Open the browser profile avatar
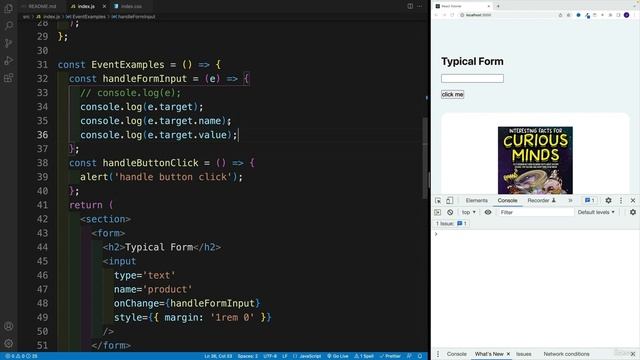This screenshot has width=640, height=360. [x=627, y=15]
